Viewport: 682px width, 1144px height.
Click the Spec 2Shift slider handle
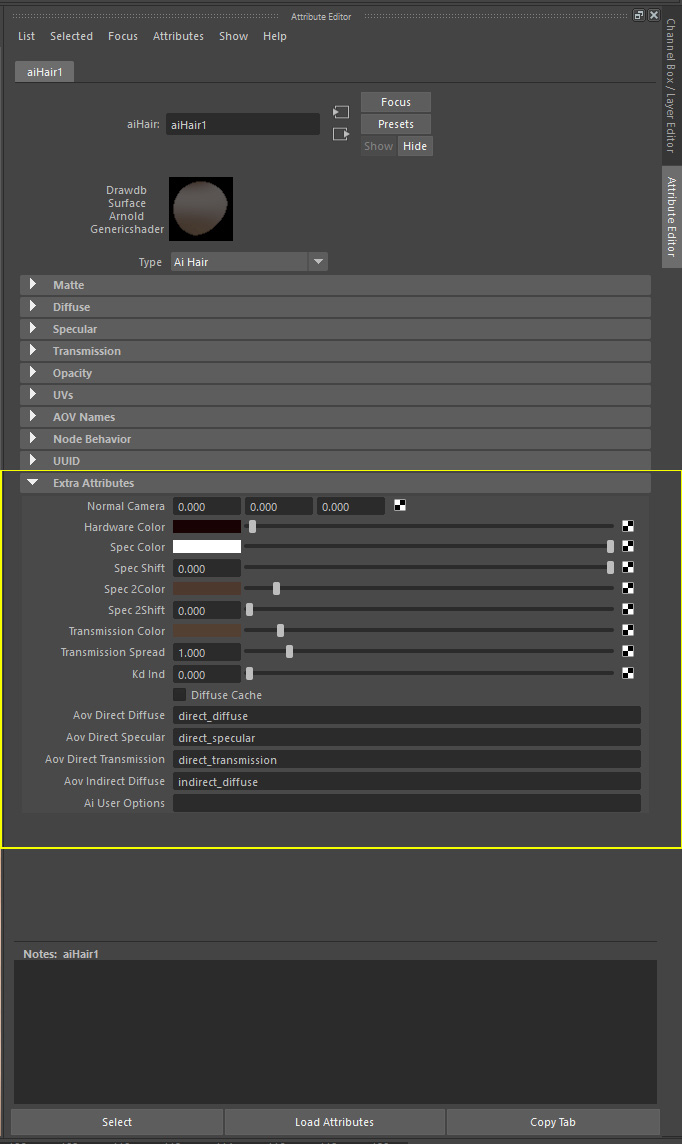click(249, 609)
